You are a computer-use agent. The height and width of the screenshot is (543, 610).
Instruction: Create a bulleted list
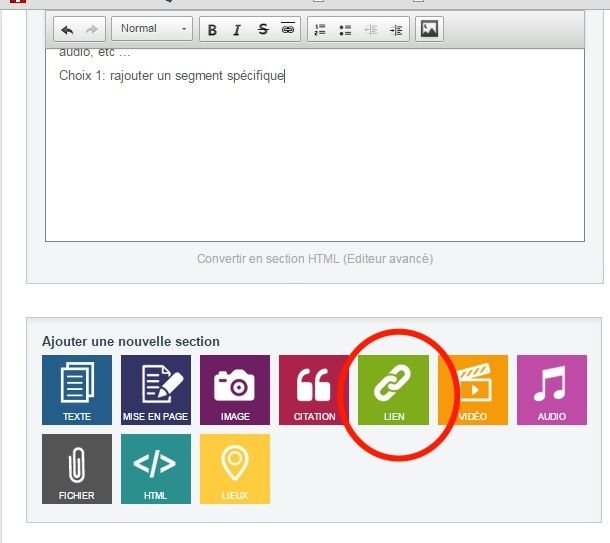pos(345,30)
